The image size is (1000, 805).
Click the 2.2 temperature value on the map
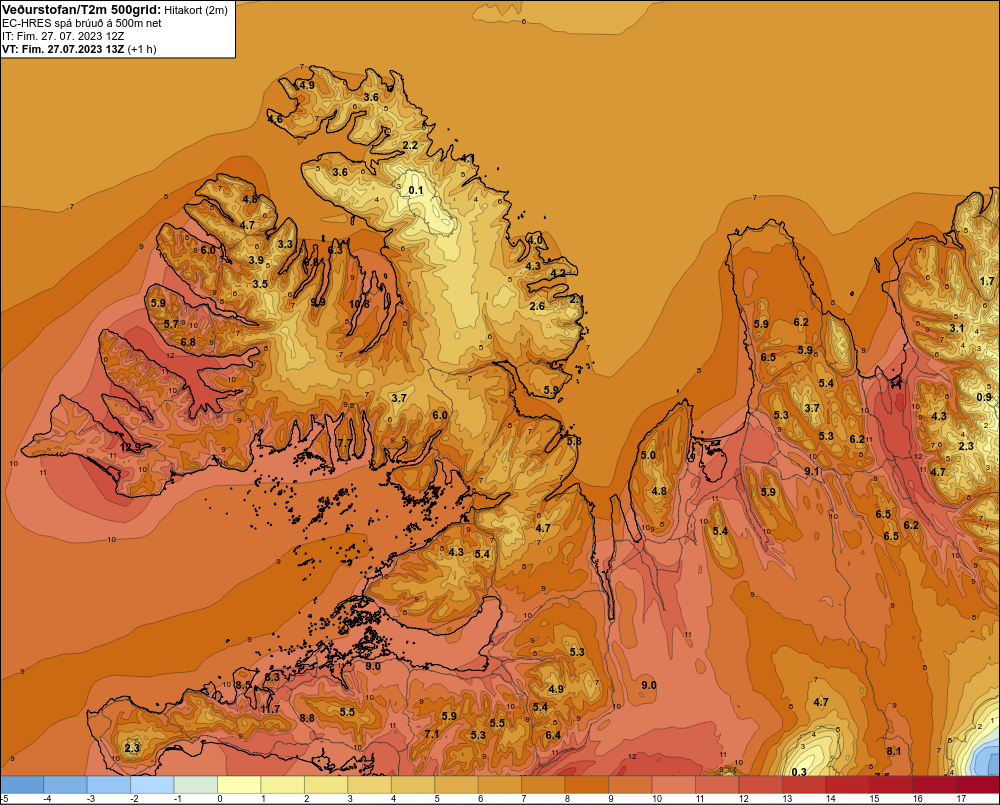(x=410, y=145)
